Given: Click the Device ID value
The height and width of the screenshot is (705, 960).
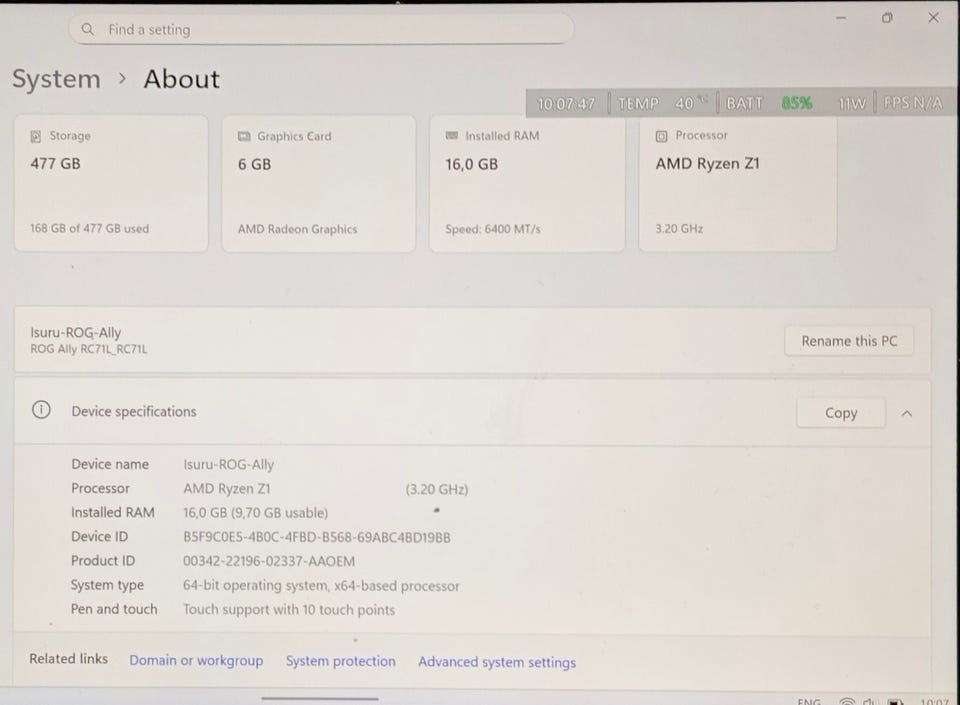Looking at the screenshot, I should [317, 537].
